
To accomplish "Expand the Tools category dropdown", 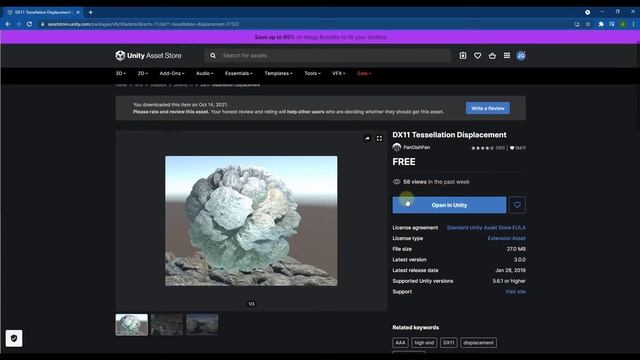I will pyautogui.click(x=312, y=73).
